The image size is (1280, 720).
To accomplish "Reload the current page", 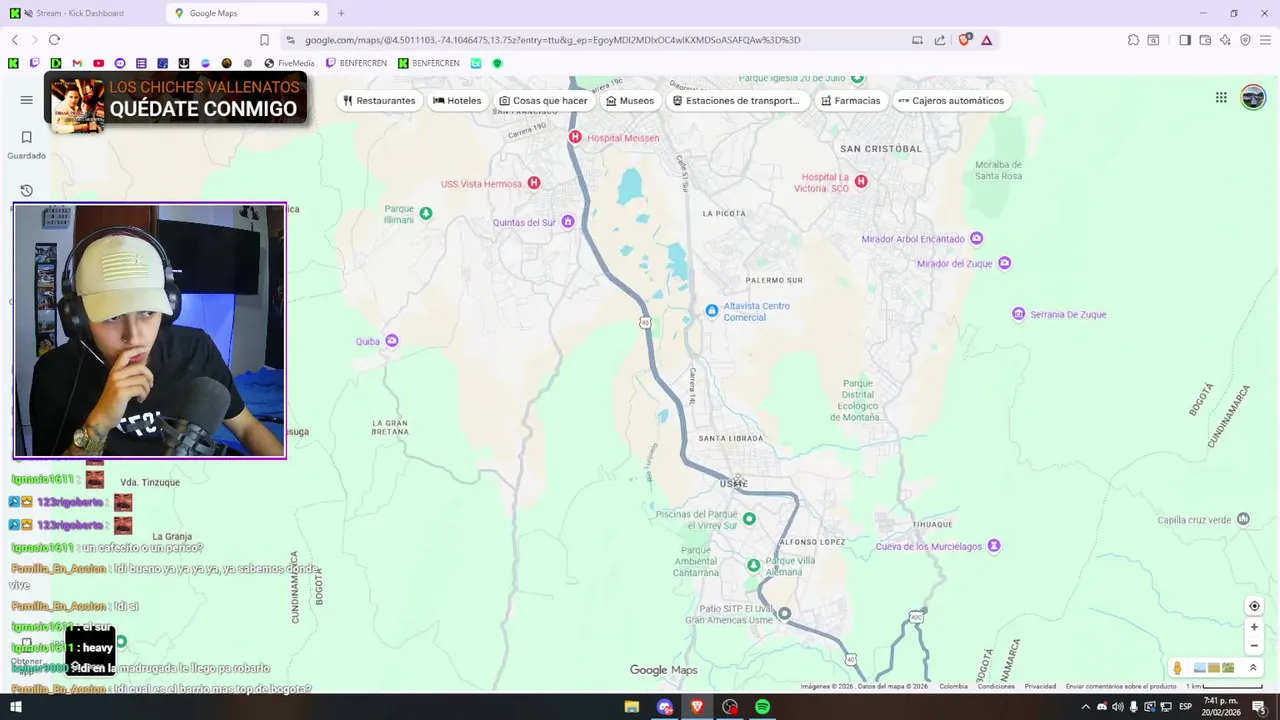I will point(54,40).
